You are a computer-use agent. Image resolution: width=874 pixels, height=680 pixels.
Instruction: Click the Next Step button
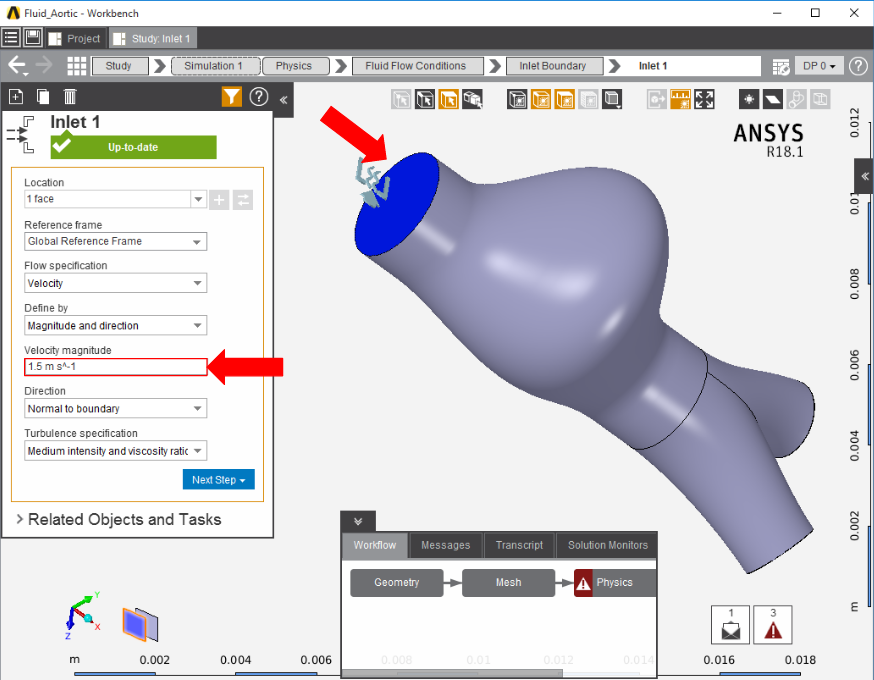coord(218,480)
